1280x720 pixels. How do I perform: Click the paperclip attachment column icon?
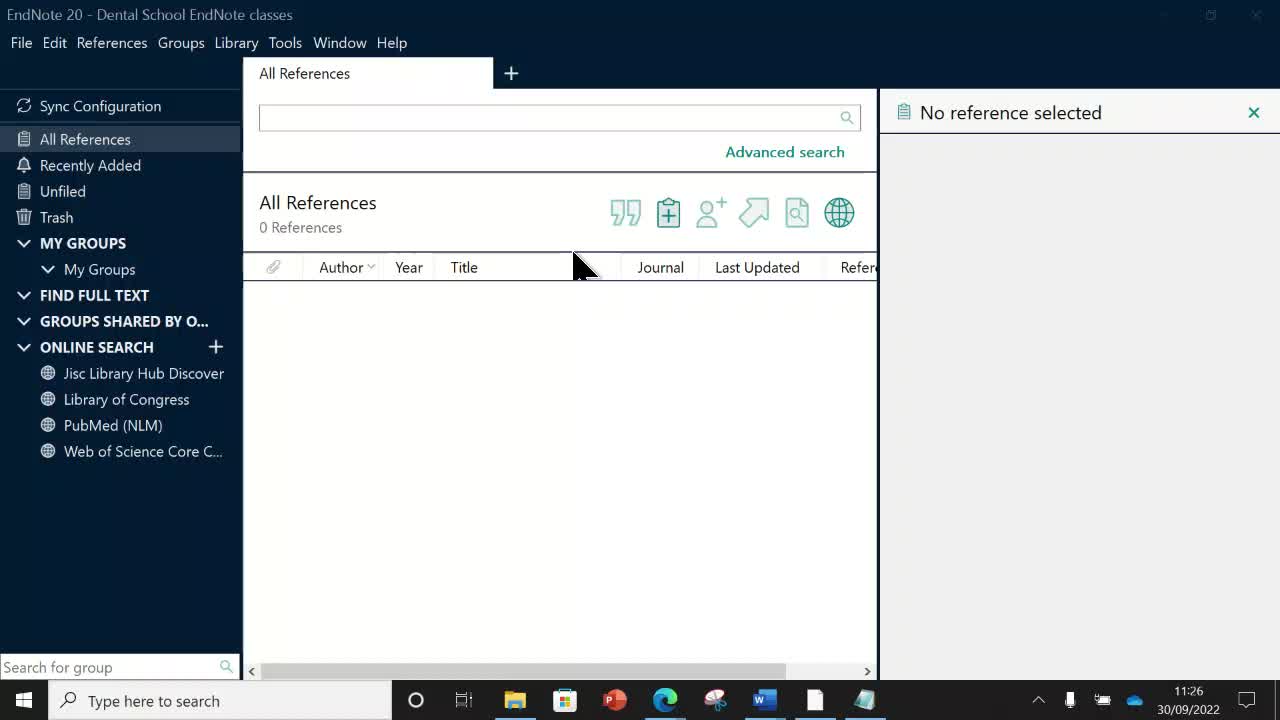point(273,267)
